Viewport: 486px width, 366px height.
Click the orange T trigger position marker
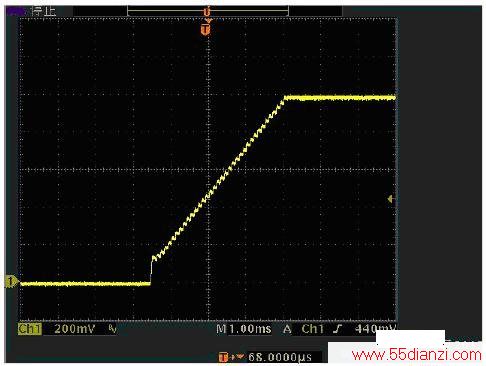(x=206, y=29)
